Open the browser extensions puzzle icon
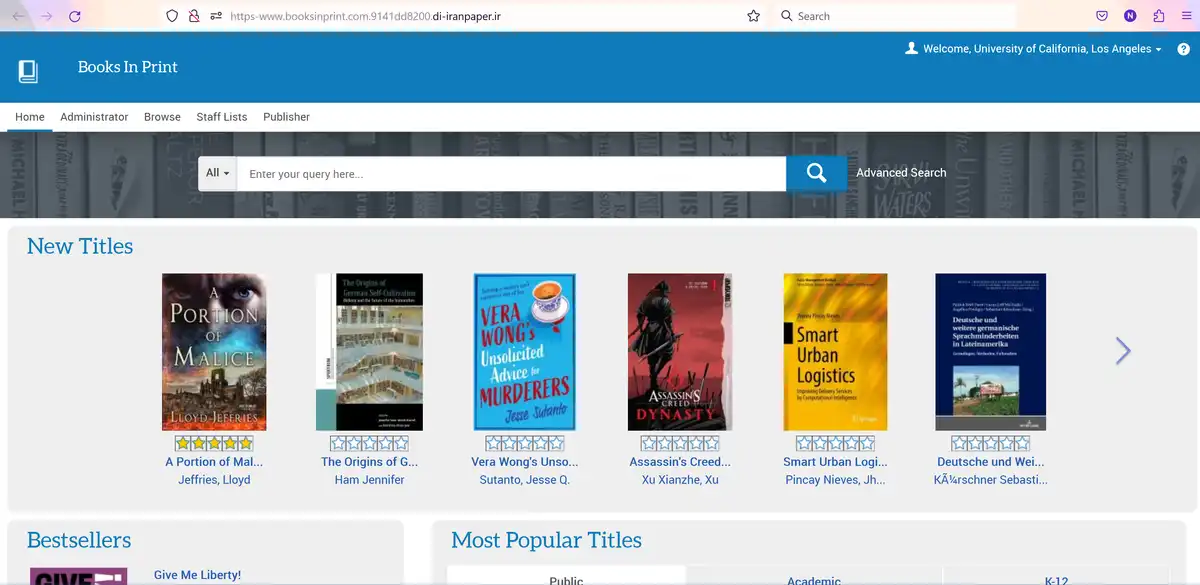1200x585 pixels. 1158,16
